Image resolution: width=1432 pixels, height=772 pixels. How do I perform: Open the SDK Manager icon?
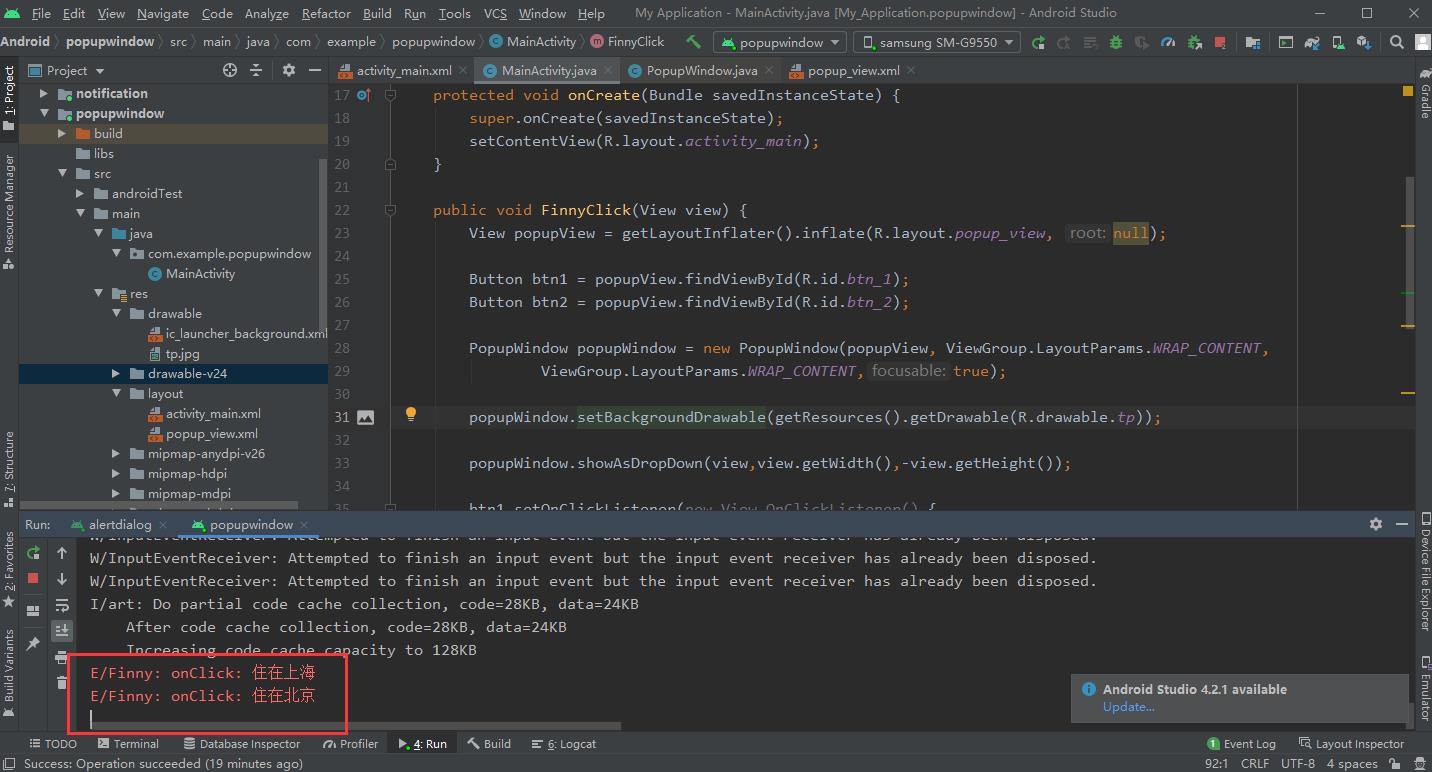tap(1364, 42)
